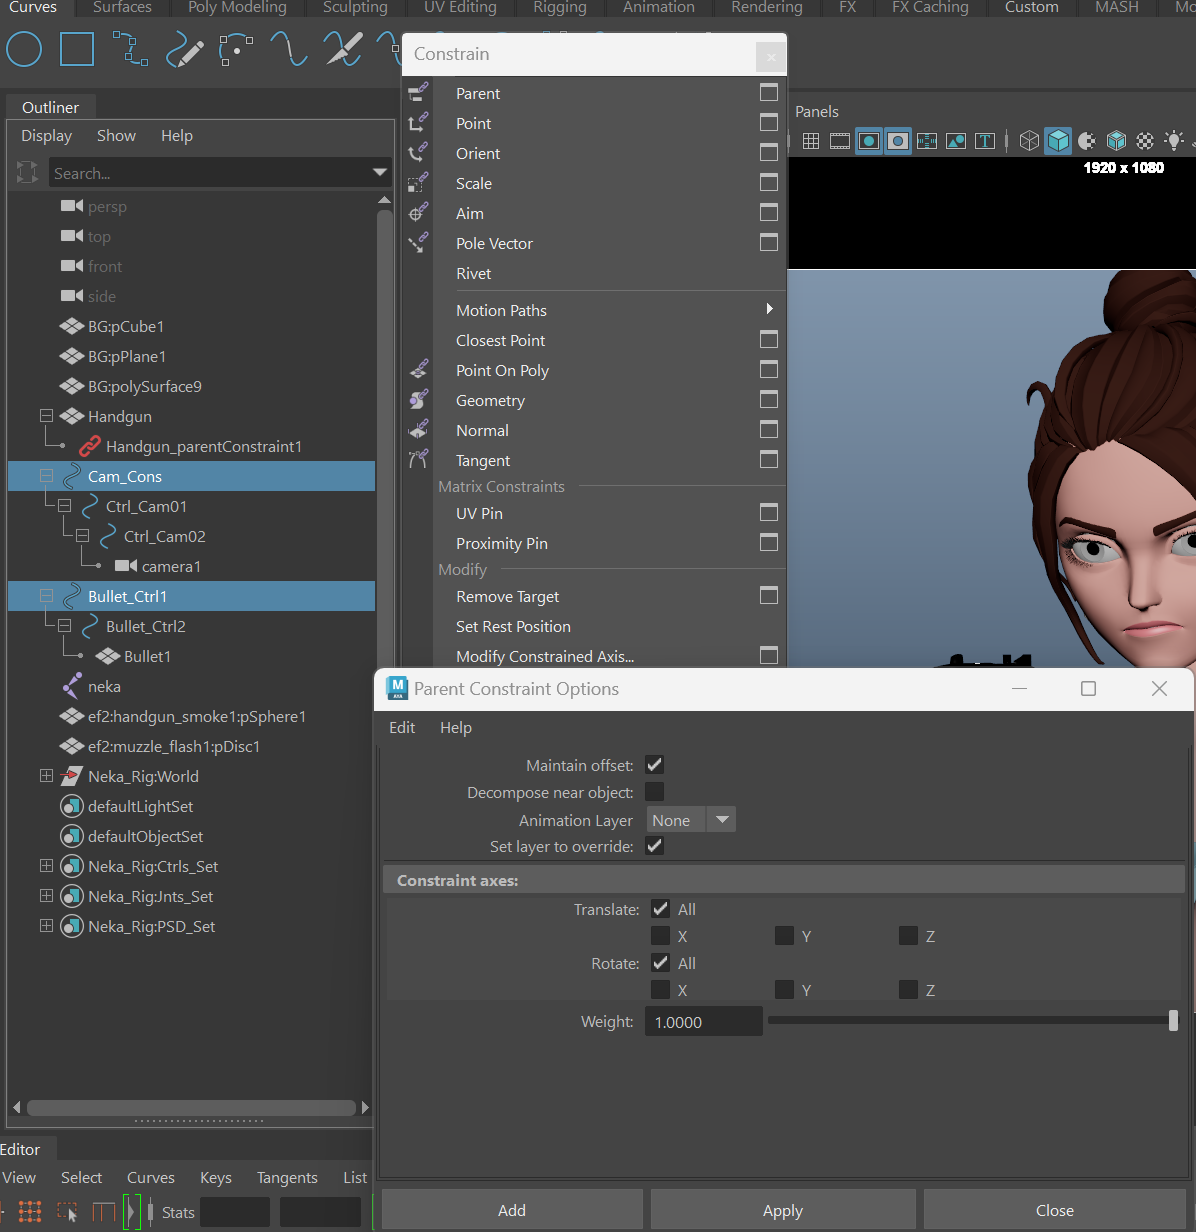The height and width of the screenshot is (1232, 1196).
Task: Open the Tangents menu in Graph Editor
Action: 287,1177
